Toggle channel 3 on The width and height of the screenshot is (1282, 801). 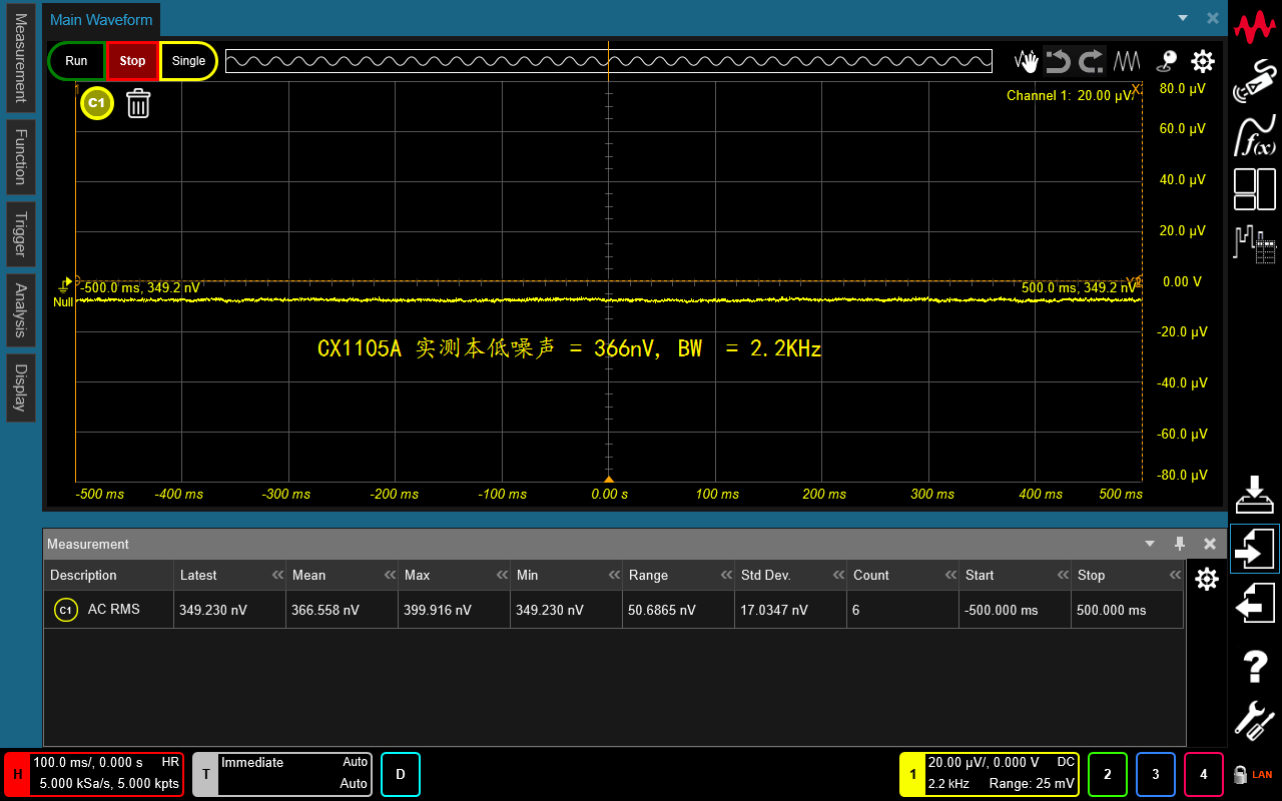point(1155,774)
